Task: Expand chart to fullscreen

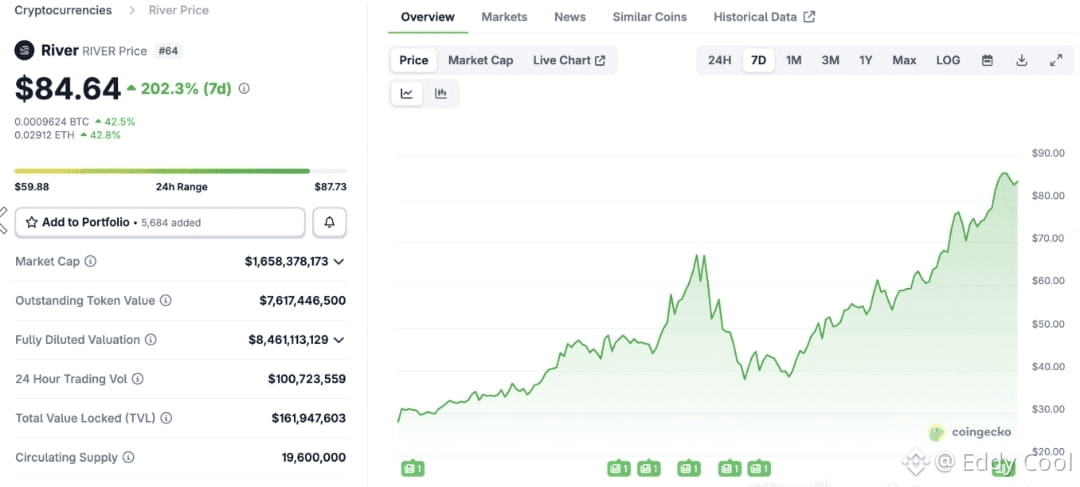Action: (x=1056, y=61)
